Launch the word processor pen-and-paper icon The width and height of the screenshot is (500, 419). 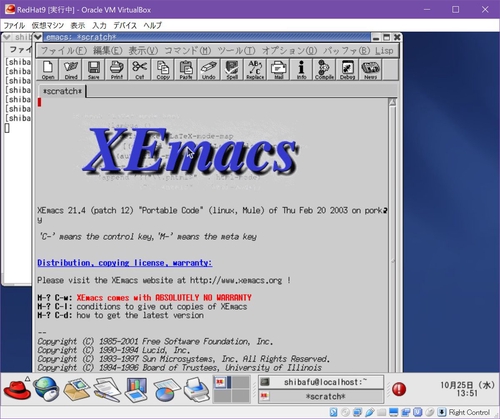(107, 389)
